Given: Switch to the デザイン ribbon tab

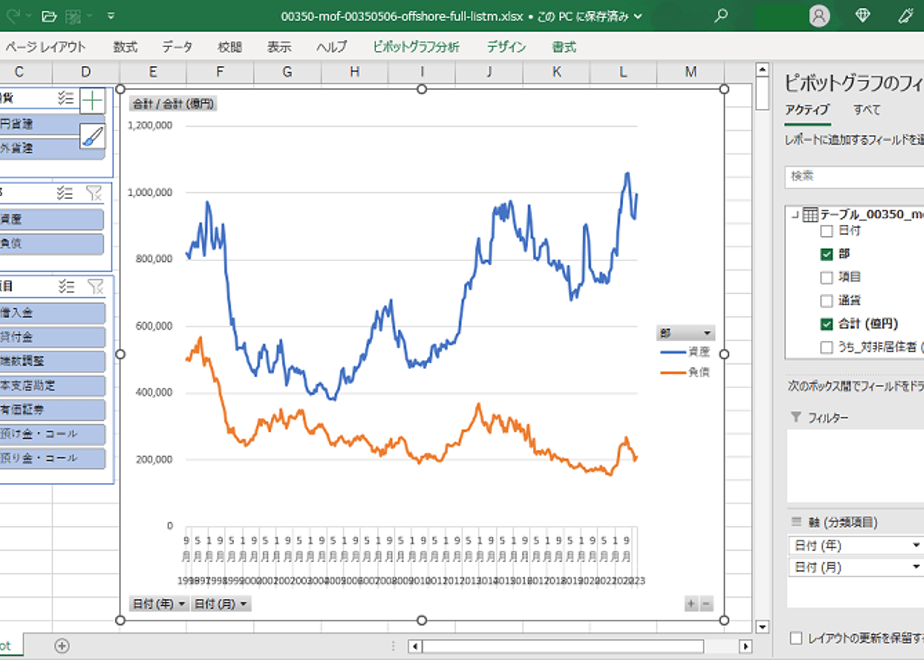Looking at the screenshot, I should tap(506, 47).
